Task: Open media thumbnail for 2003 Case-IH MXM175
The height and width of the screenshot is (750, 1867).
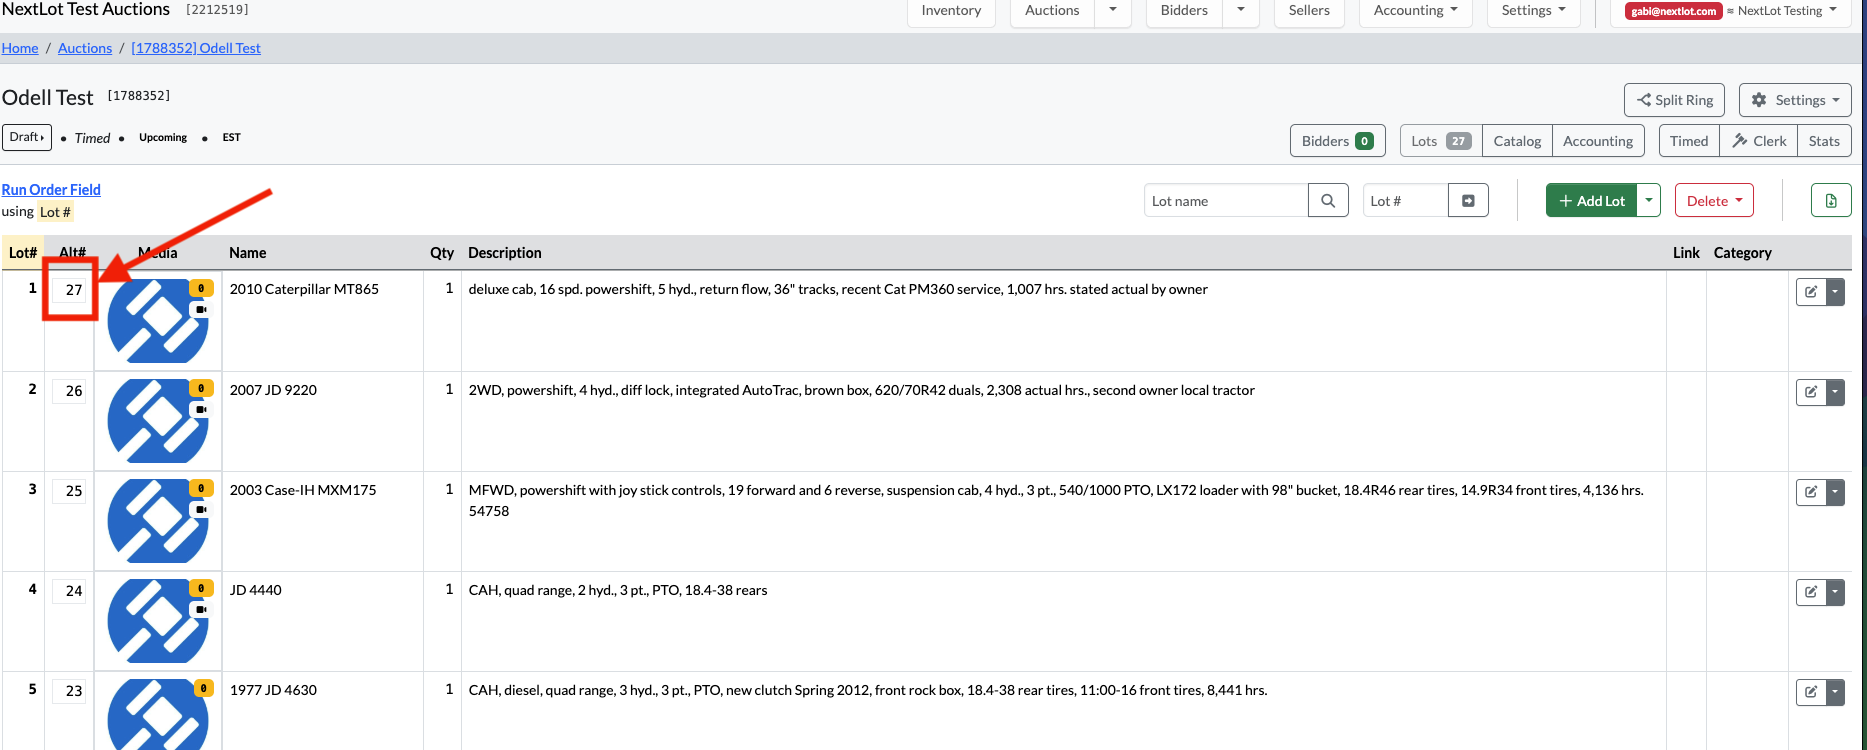Action: click(157, 520)
